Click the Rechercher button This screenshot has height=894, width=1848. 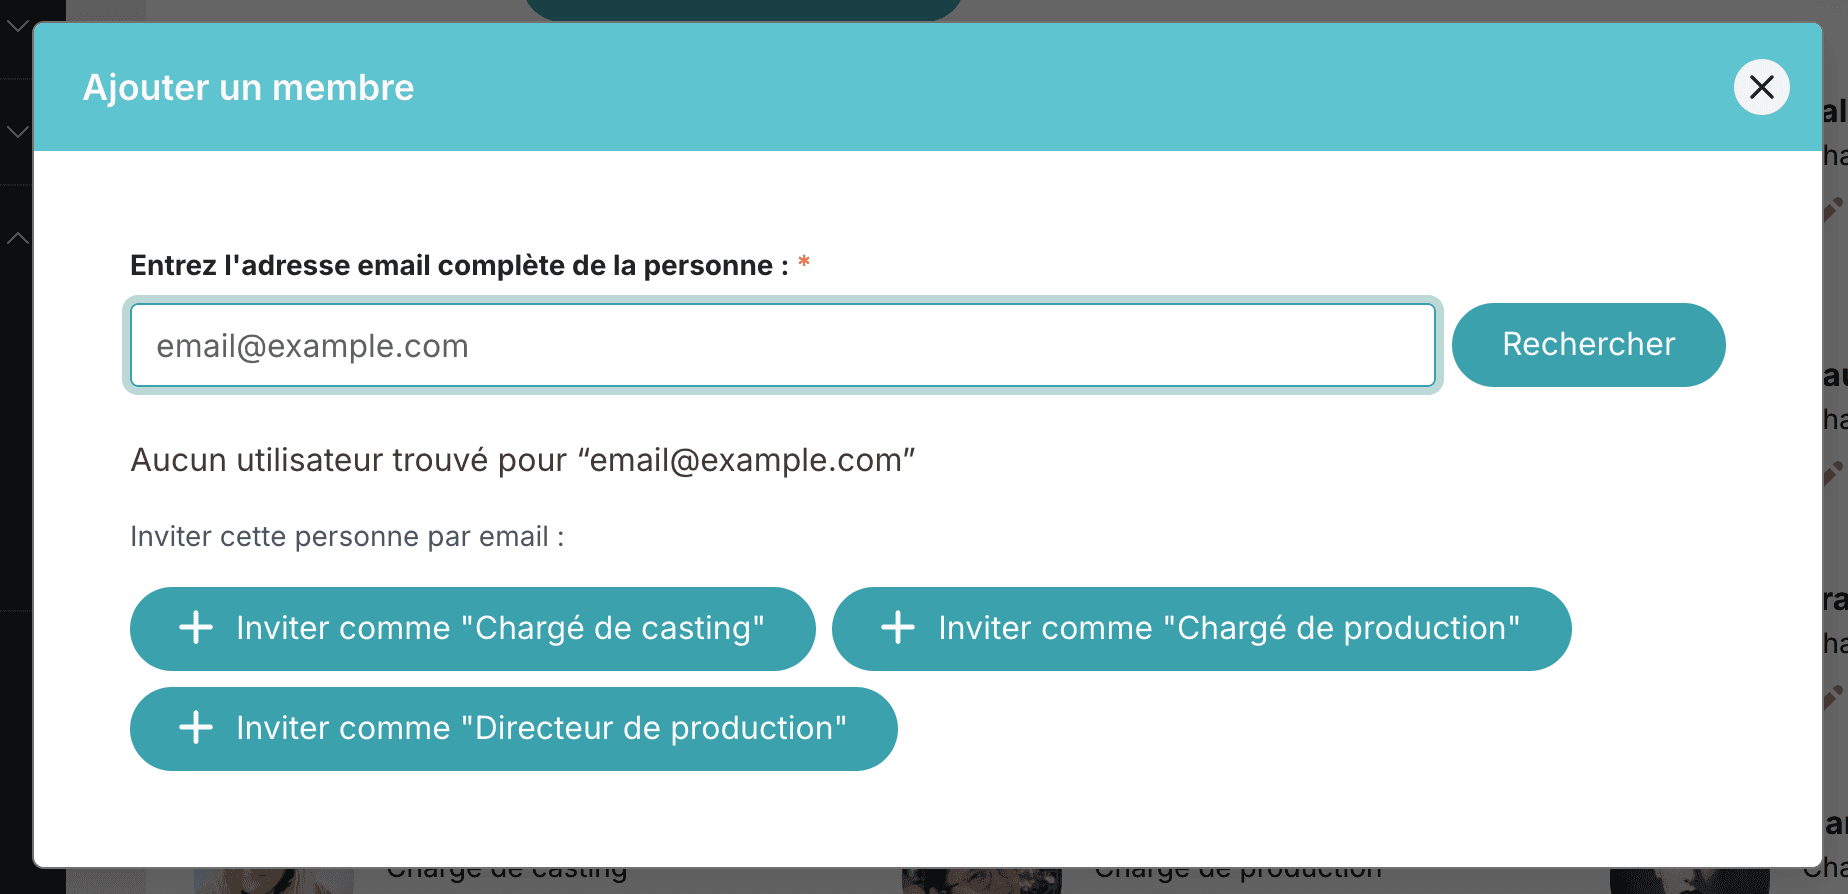(x=1588, y=345)
